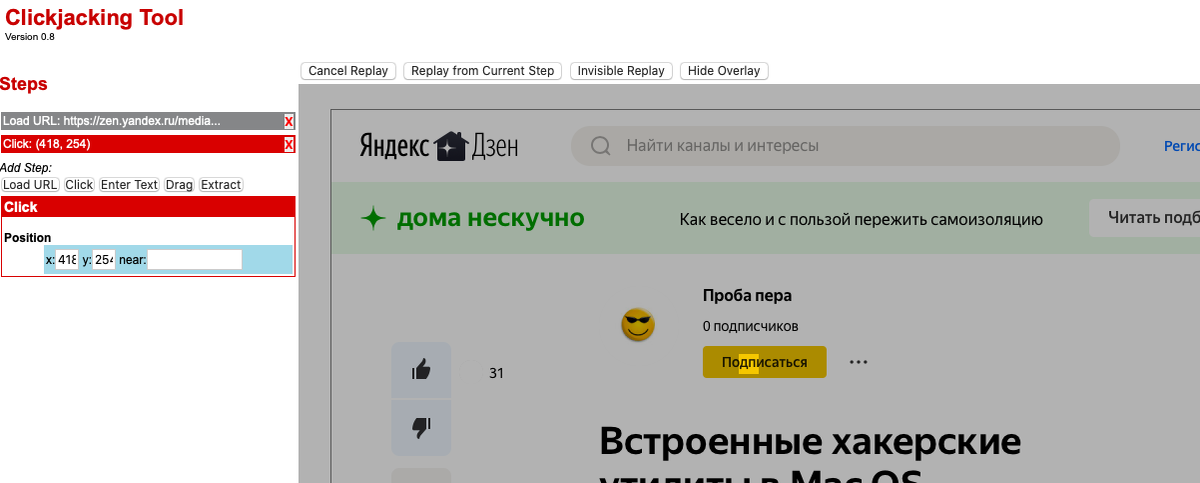Click the Подписаться subscribe button
This screenshot has height=483, width=1200.
click(x=764, y=362)
